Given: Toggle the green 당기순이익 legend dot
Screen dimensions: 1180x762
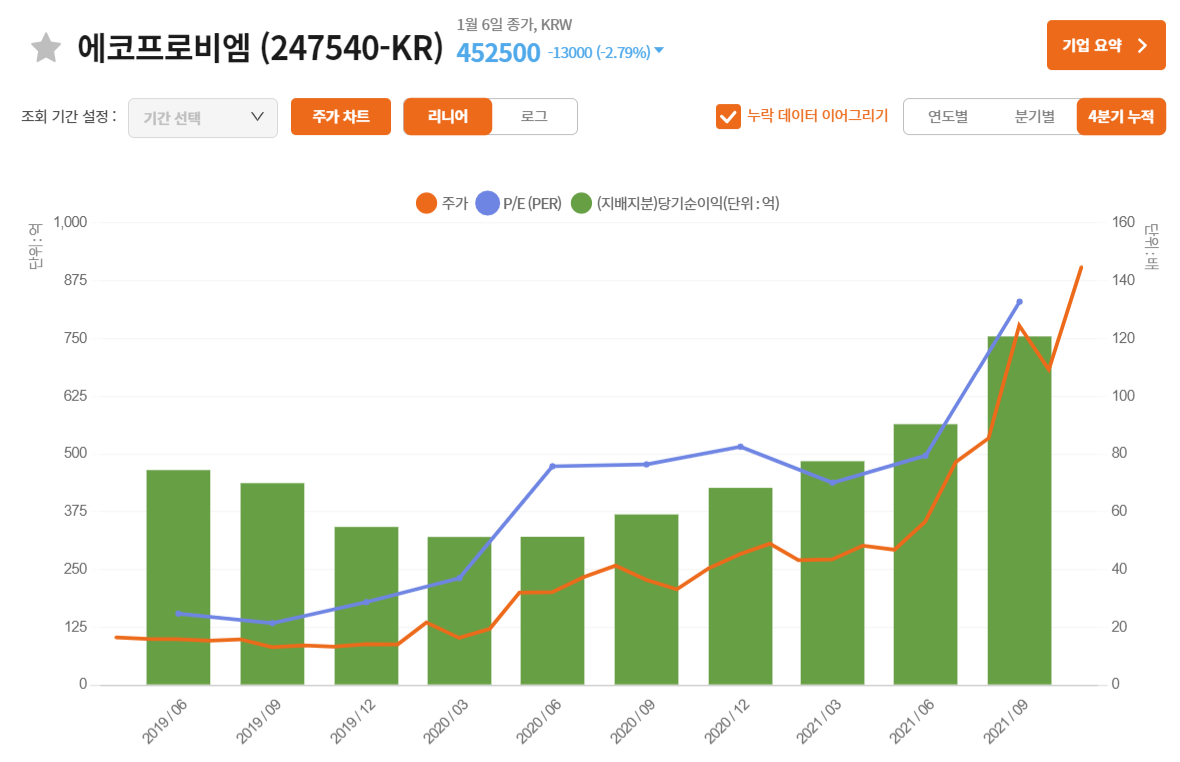Looking at the screenshot, I should point(581,203).
